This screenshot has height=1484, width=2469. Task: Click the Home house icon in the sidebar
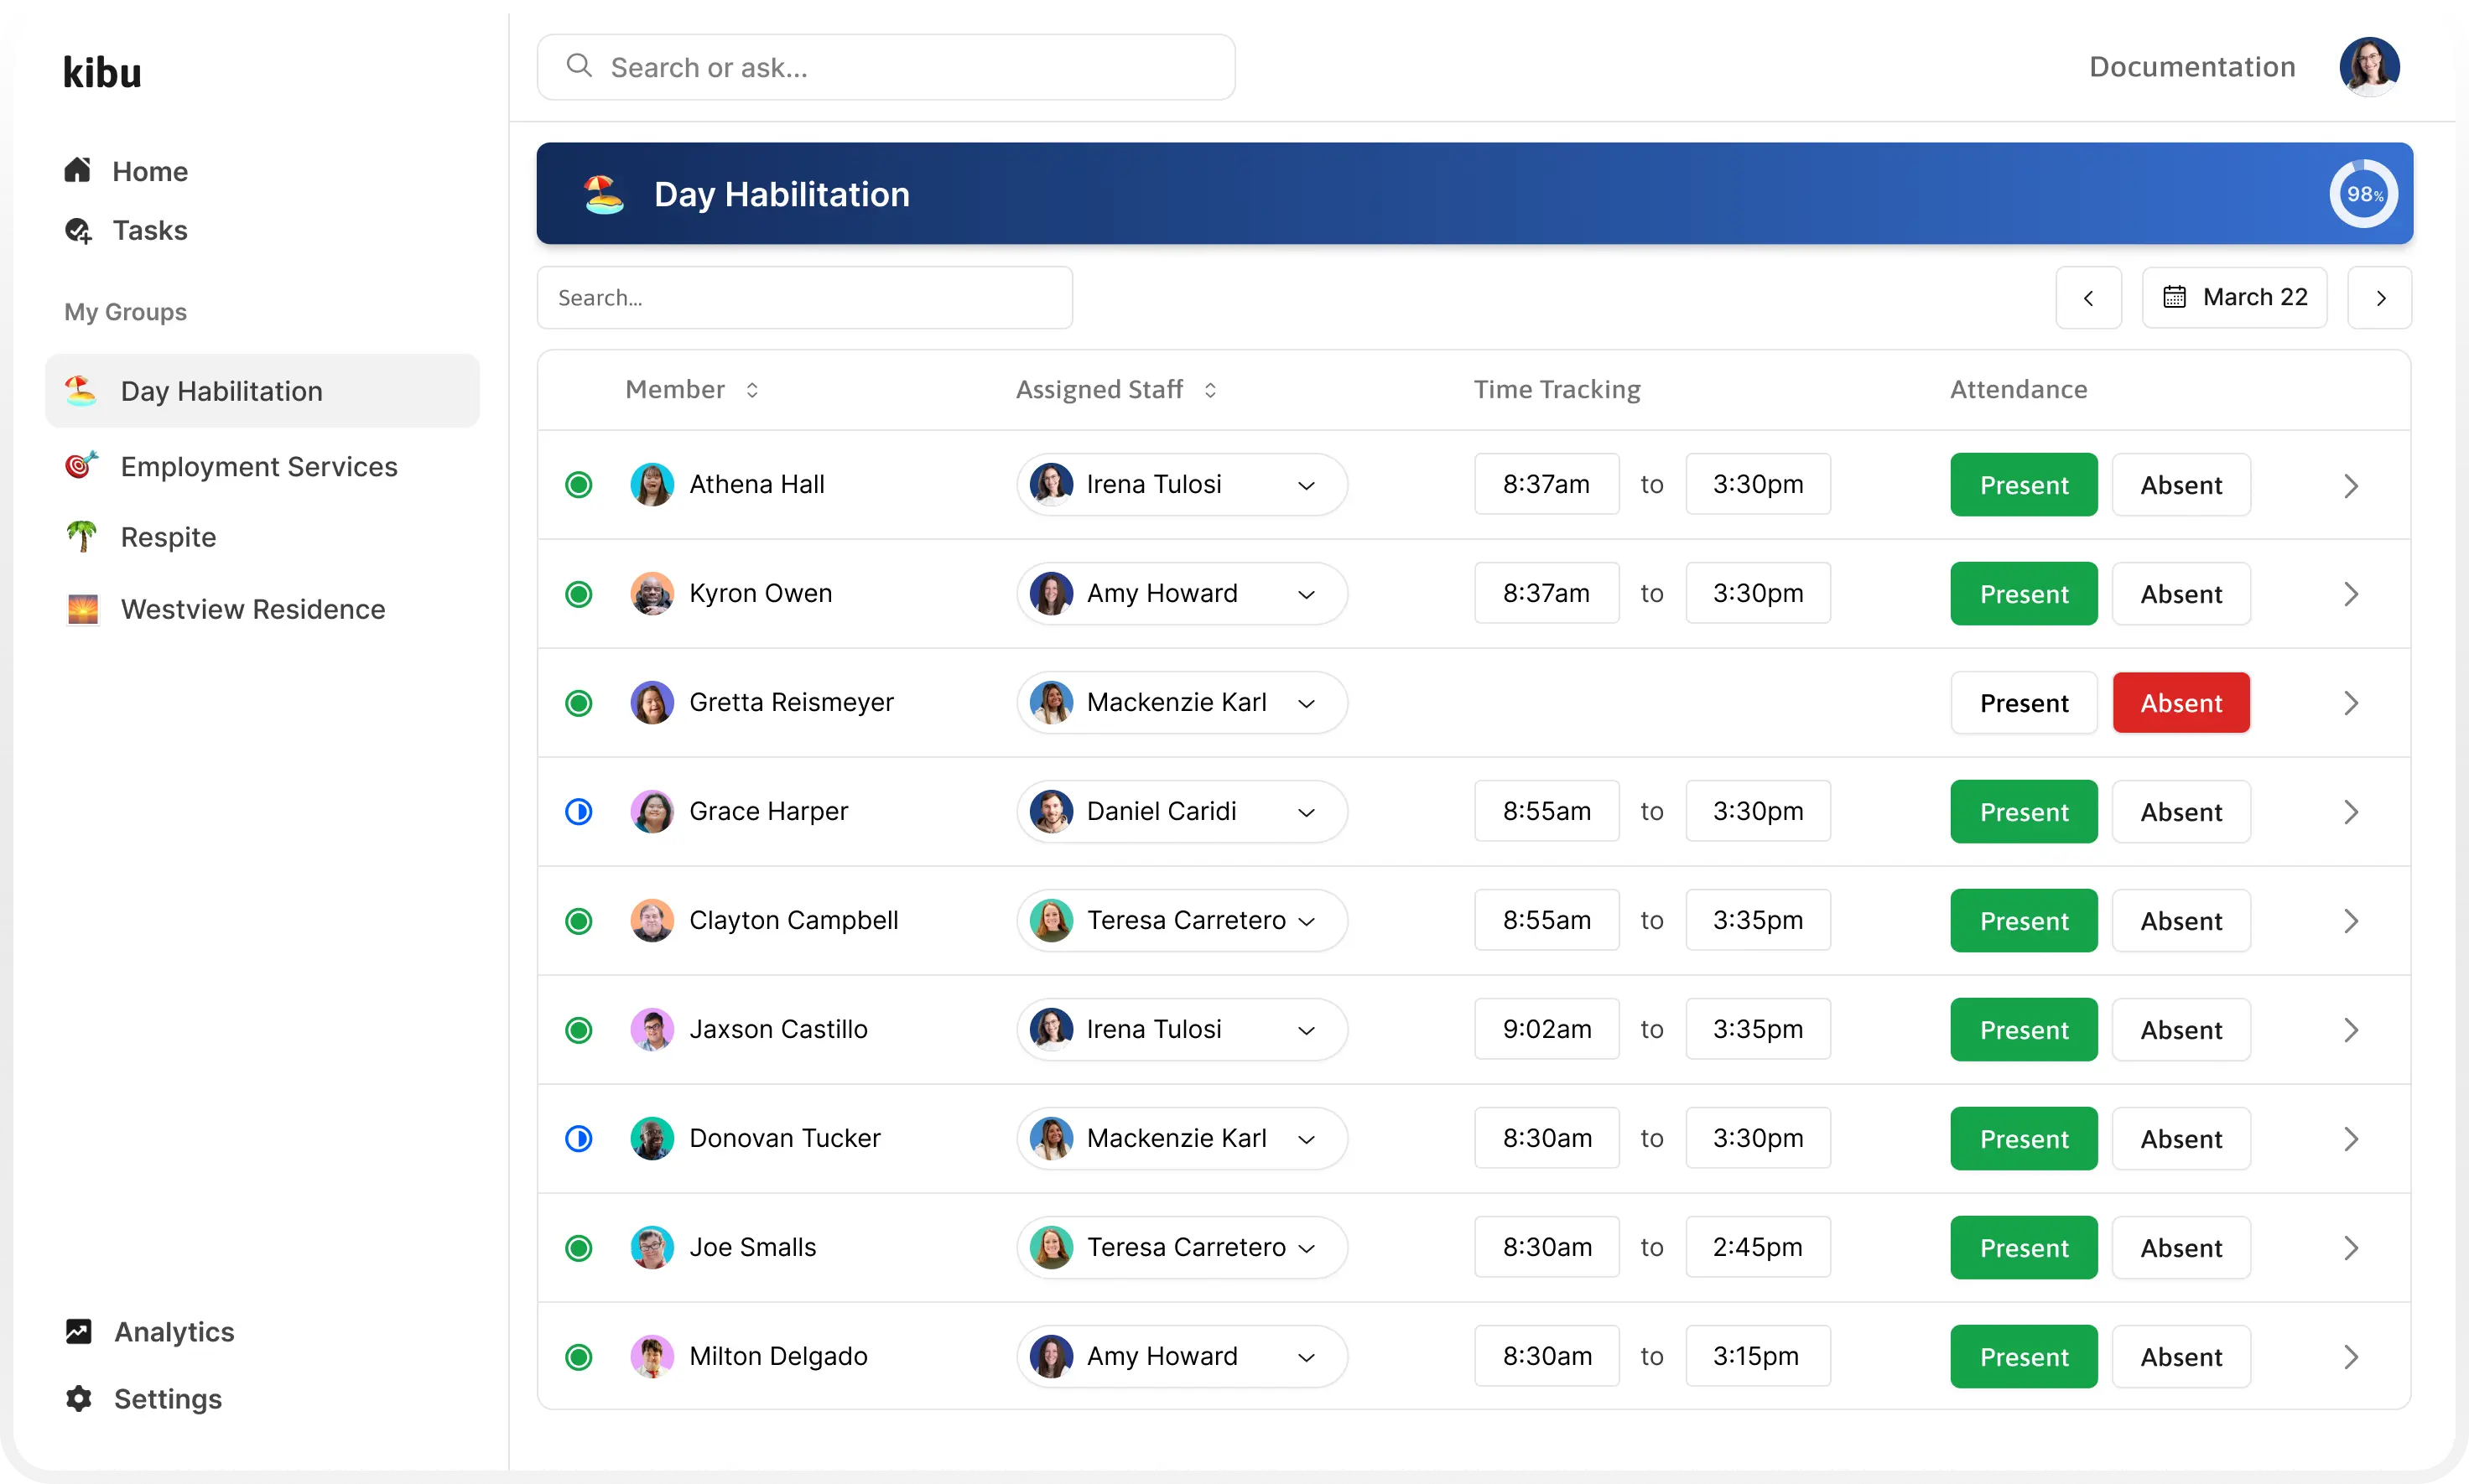tap(78, 171)
